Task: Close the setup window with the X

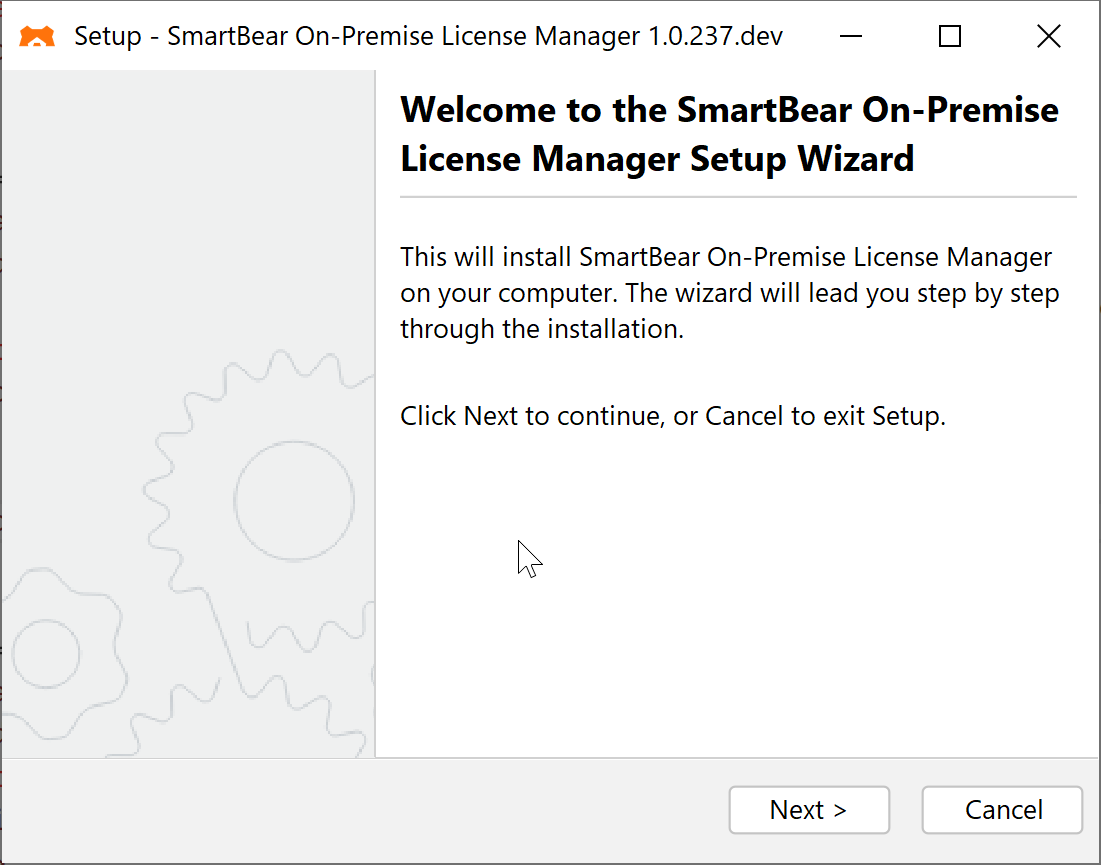Action: pyautogui.click(x=1048, y=36)
